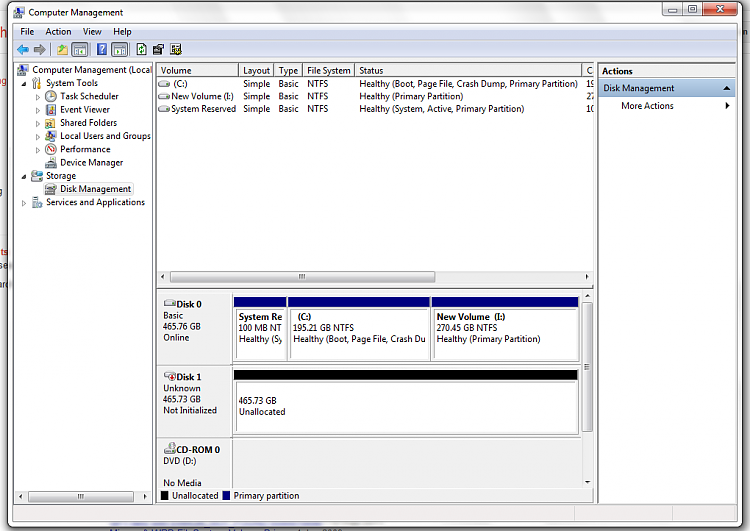Image resolution: width=750 pixels, height=531 pixels.
Task: Expand the Performance node arrow
Action: [x=38, y=150]
